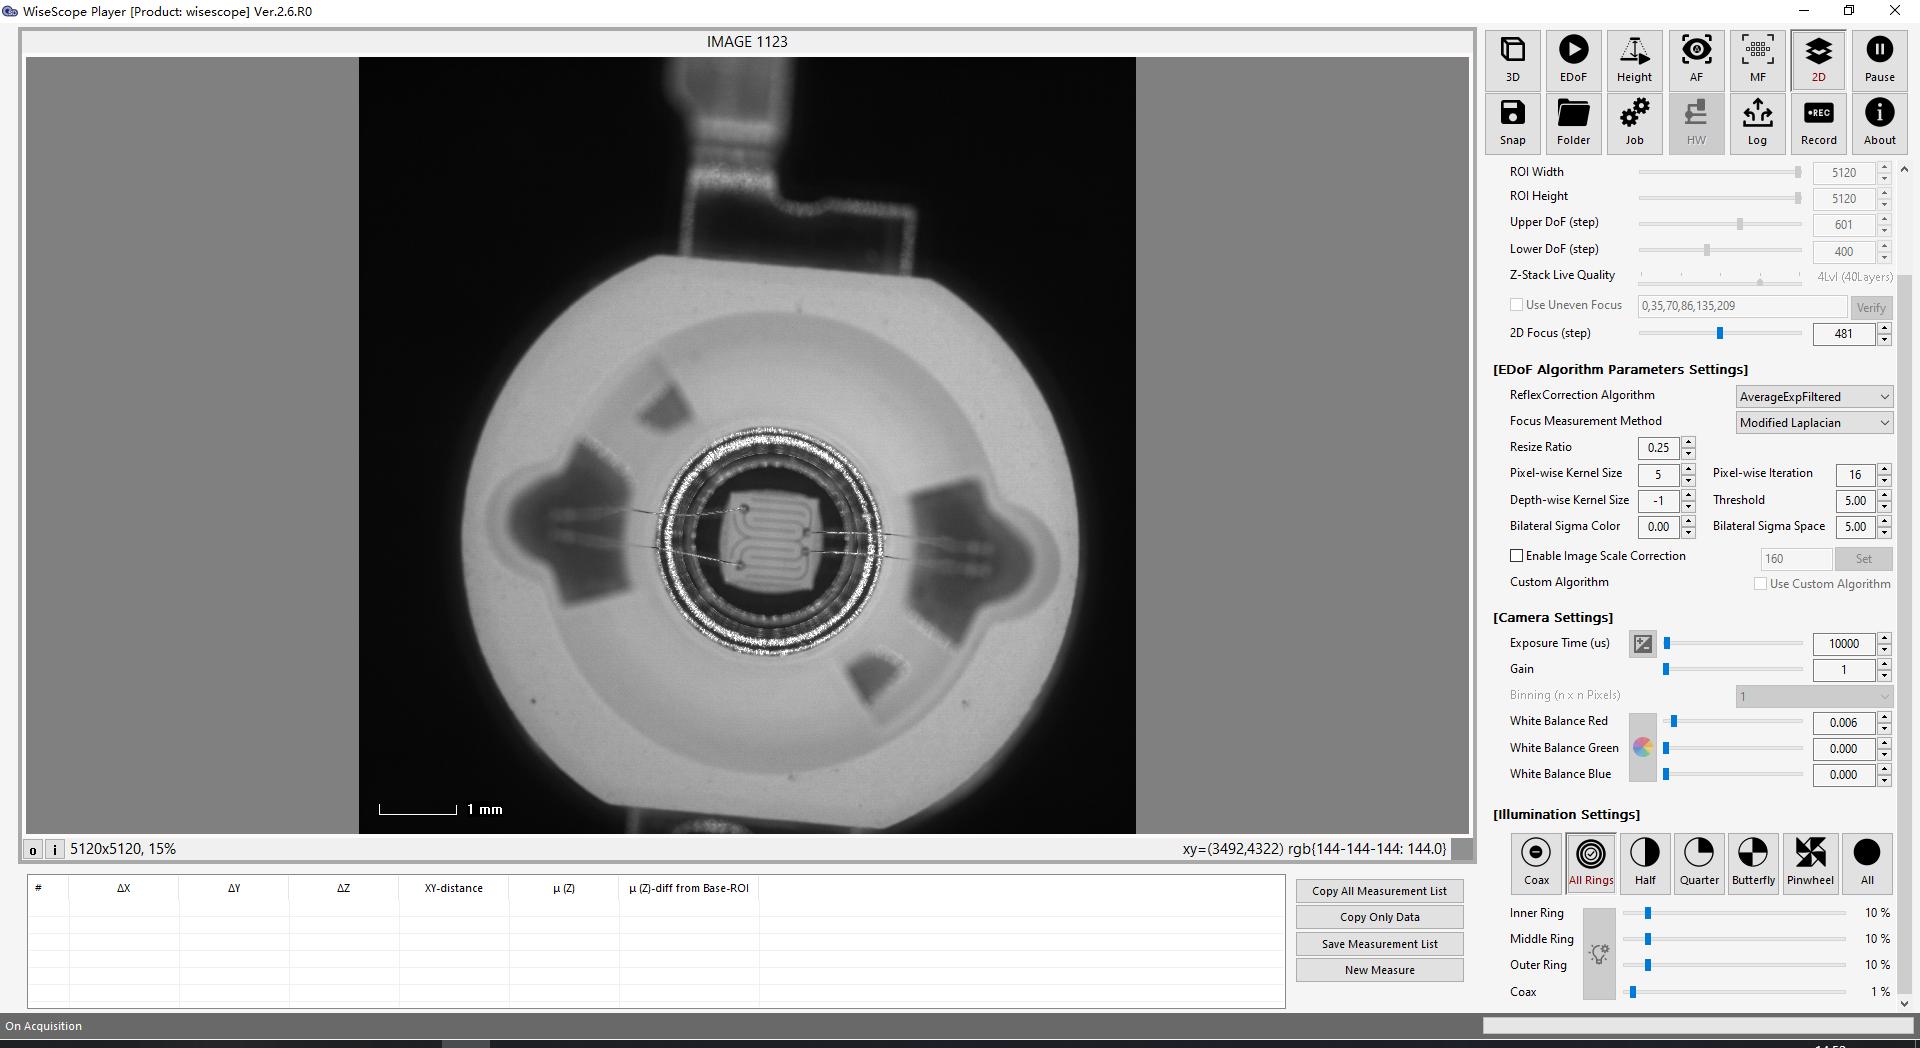
Task: Open the ReflexCorrection Algorithm dropdown
Action: (1814, 397)
